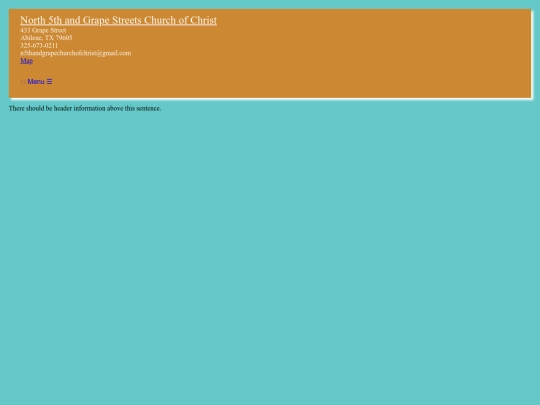This screenshot has width=540, height=405.
Task: Click the Menu label text
Action: [x=36, y=82]
